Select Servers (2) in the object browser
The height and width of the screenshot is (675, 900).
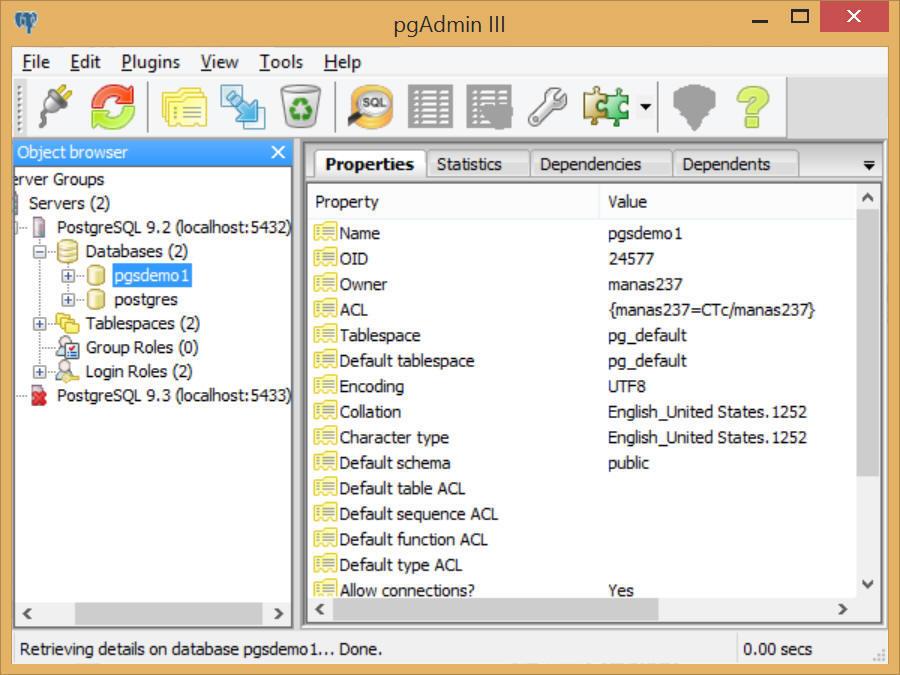(69, 203)
